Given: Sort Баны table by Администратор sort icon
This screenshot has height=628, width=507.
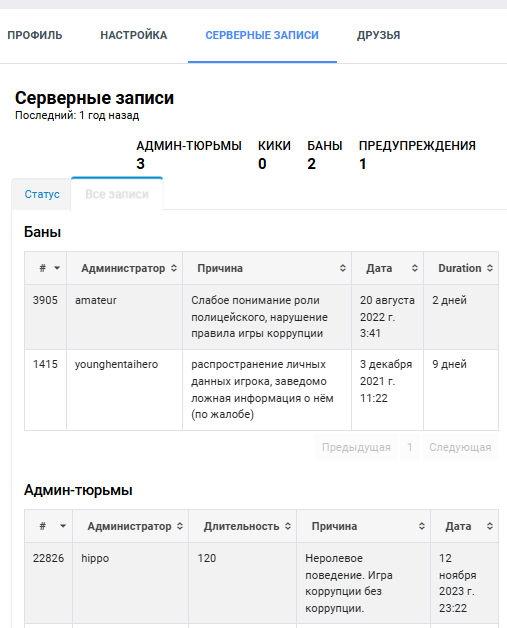Looking at the screenshot, I should pyautogui.click(x=174, y=268).
